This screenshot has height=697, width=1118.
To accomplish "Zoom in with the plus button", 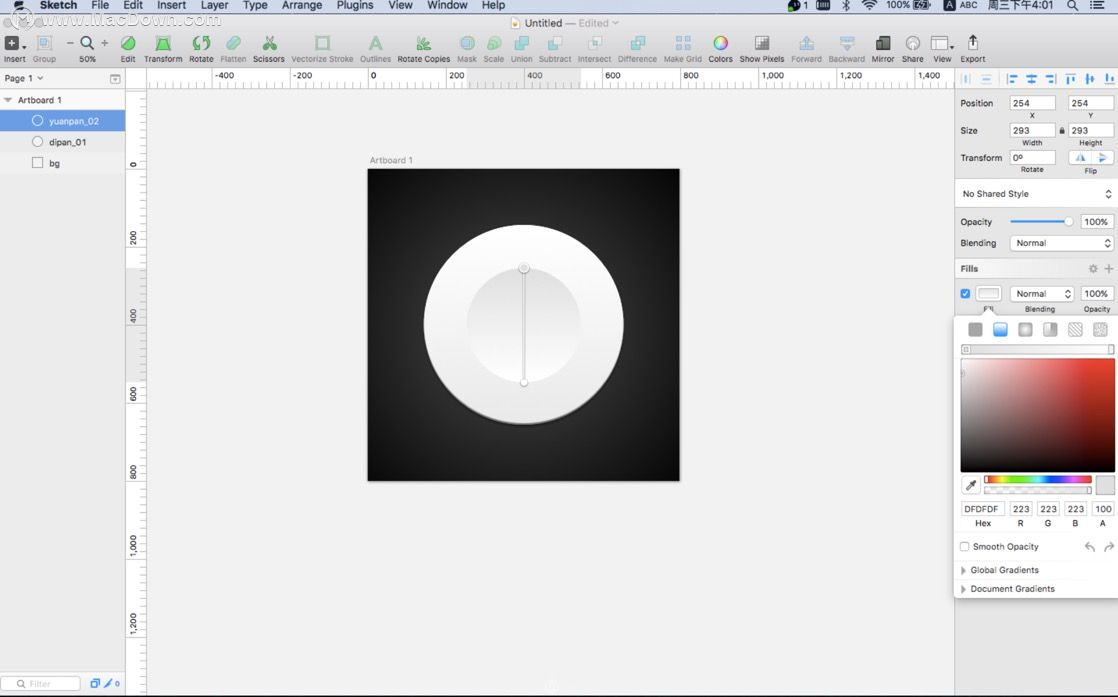I will pos(105,43).
